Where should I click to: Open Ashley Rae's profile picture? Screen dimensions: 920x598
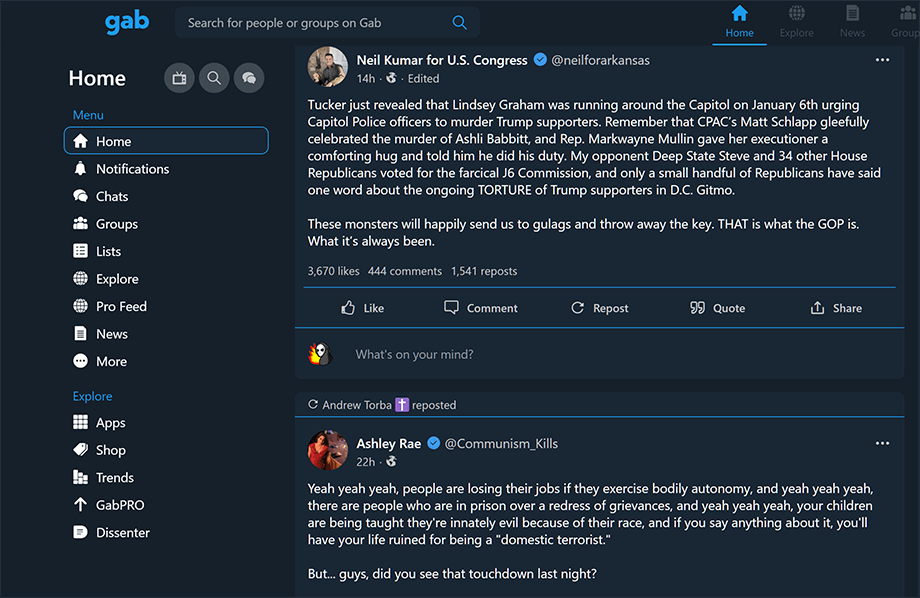(327, 451)
